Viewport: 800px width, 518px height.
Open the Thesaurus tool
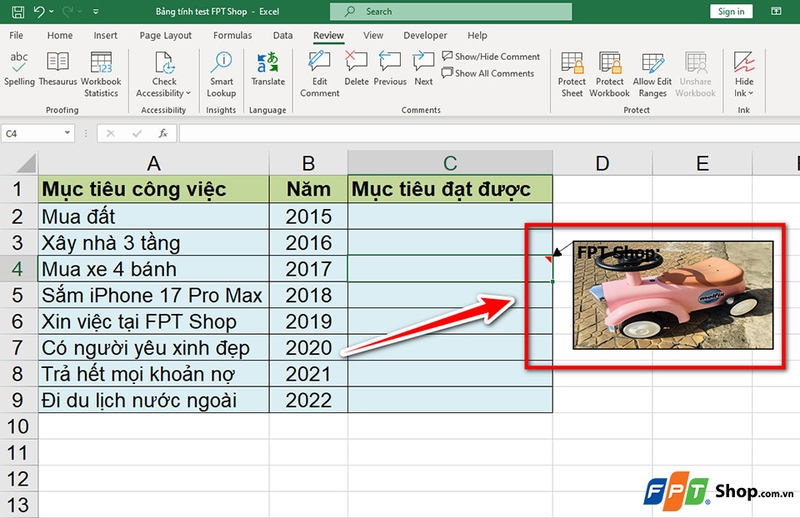(x=58, y=69)
